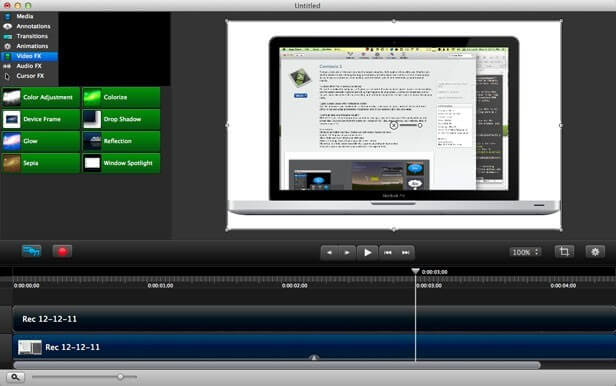This screenshot has width=616, height=386.
Task: Click the Reflection thumbnail icon
Action: coord(92,141)
